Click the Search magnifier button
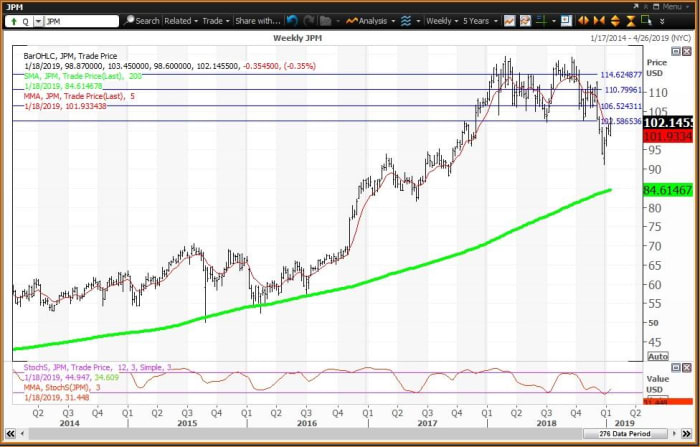Image resolution: width=700 pixels, height=447 pixels. (x=140, y=20)
